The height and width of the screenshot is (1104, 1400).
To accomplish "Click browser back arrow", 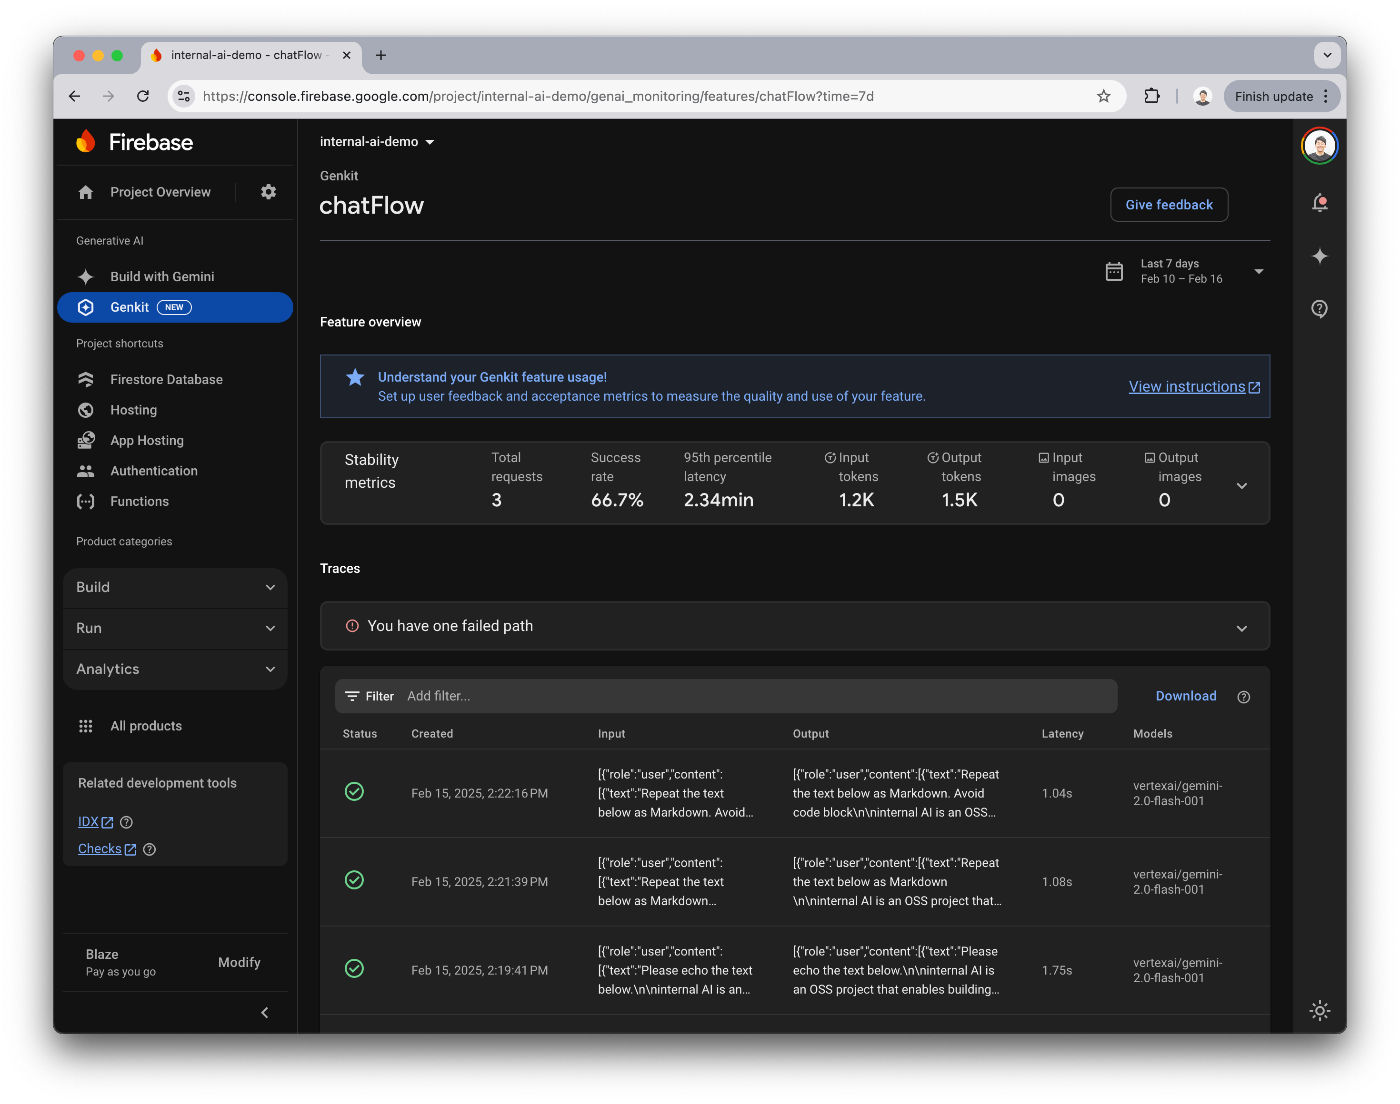I will coord(74,96).
